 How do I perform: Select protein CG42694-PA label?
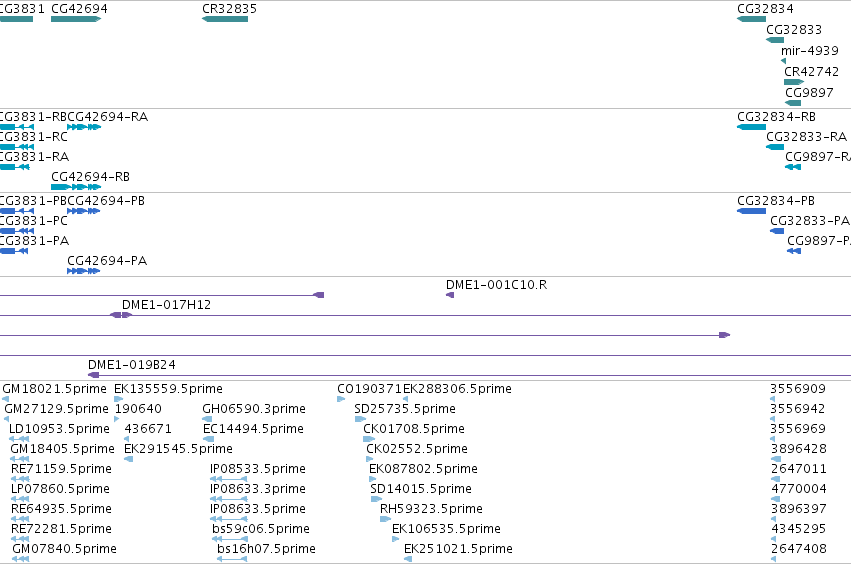pyautogui.click(x=107, y=261)
